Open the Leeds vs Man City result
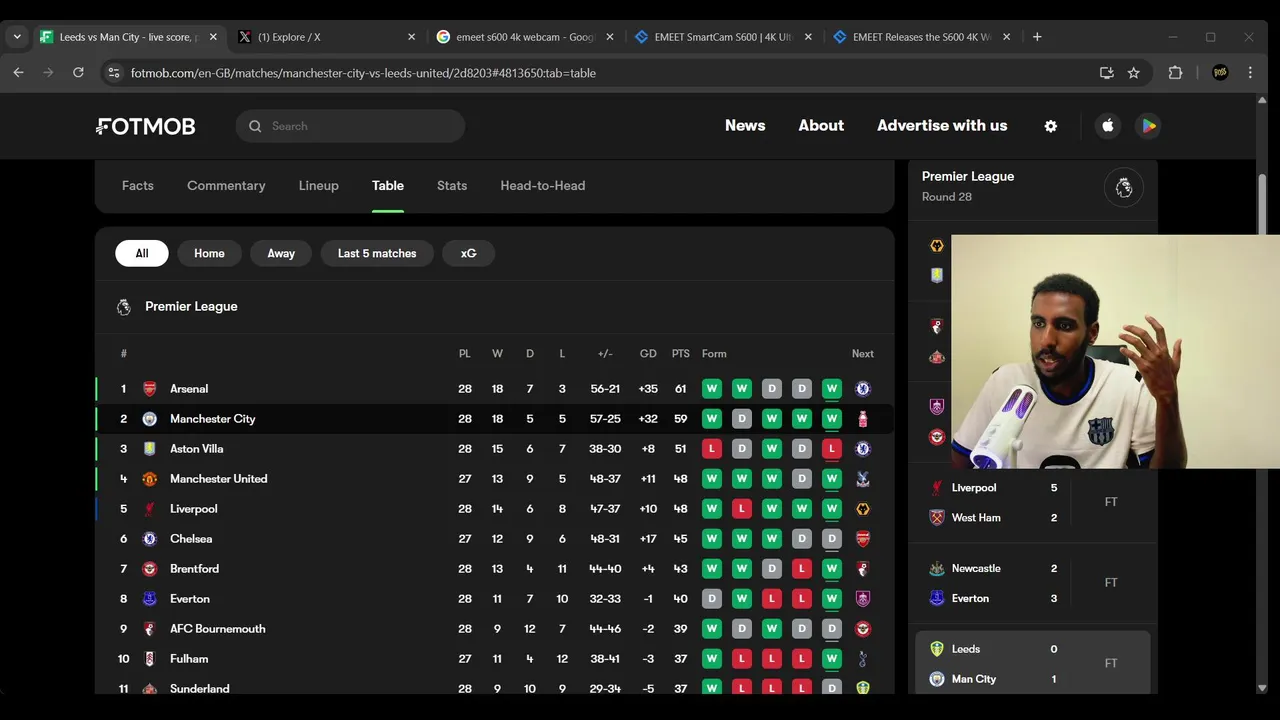The height and width of the screenshot is (720, 1280). [x=1033, y=664]
